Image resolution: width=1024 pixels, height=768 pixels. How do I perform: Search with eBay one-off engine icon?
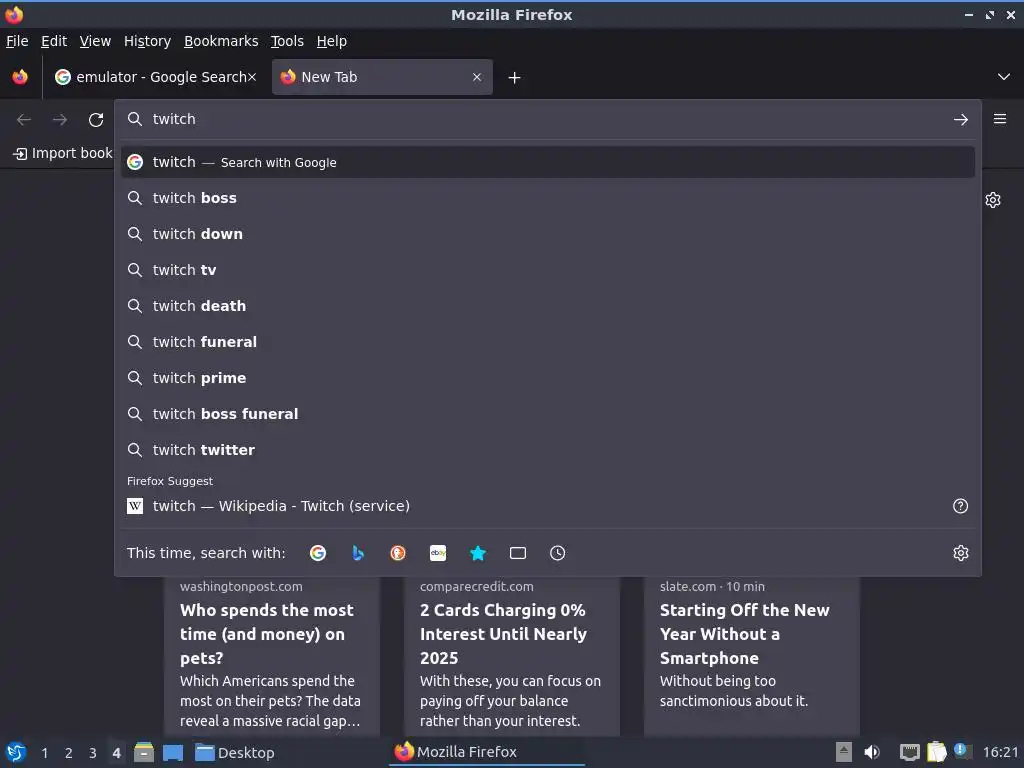tap(438, 553)
